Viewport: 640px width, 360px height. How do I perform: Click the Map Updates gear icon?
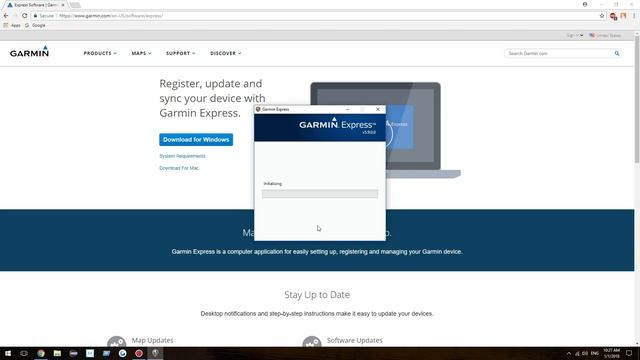pos(117,342)
